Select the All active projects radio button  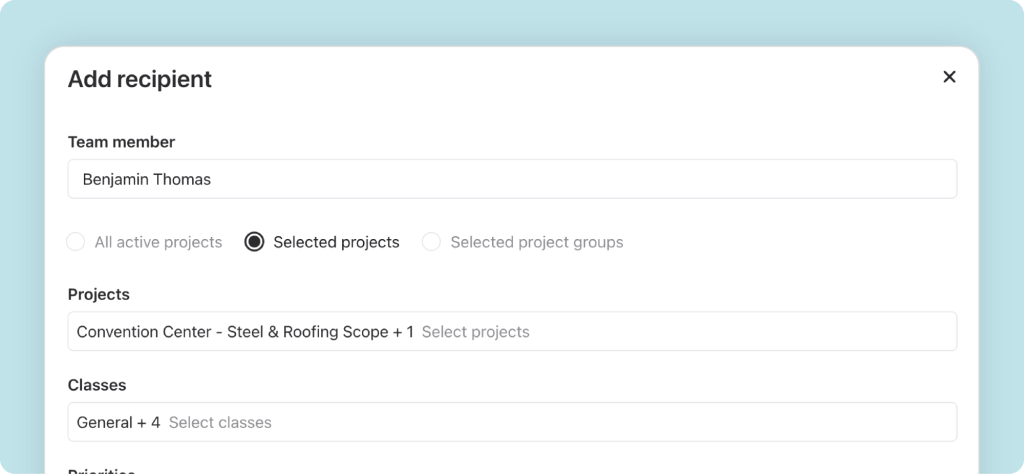75,242
